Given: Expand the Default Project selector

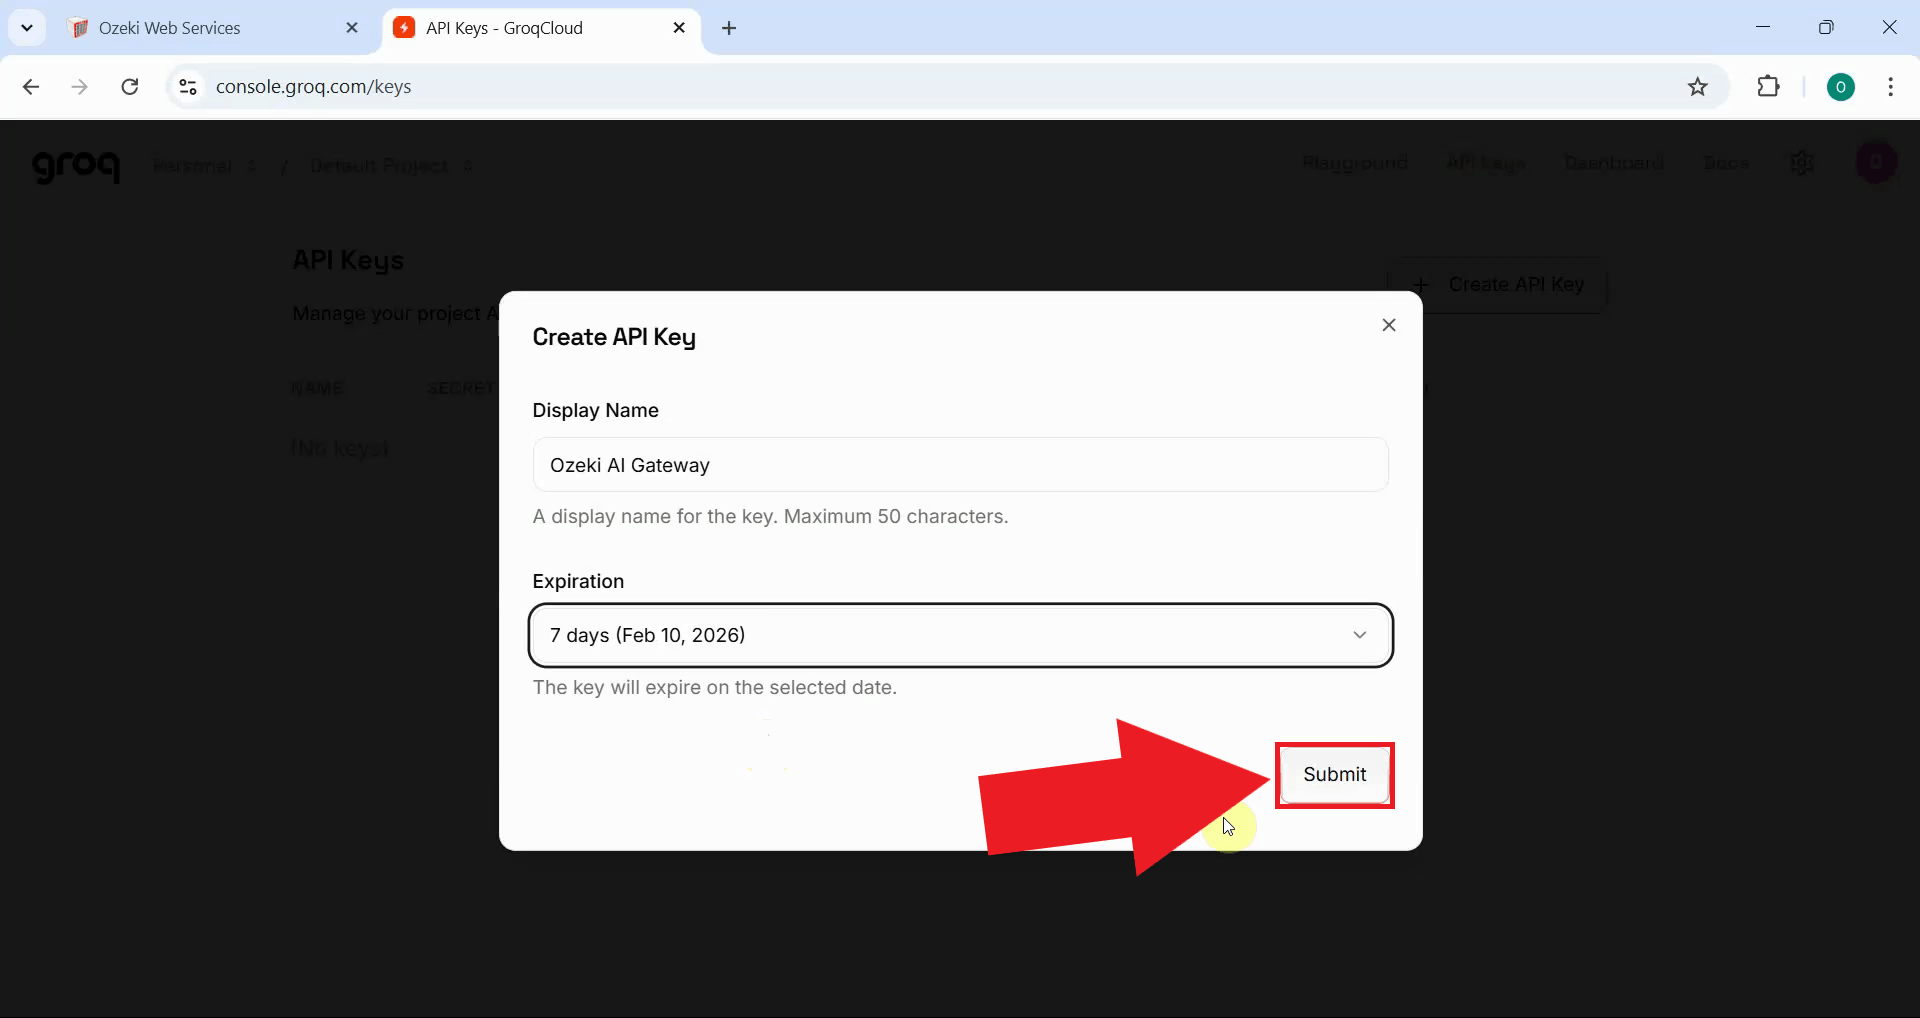Looking at the screenshot, I should (x=390, y=166).
